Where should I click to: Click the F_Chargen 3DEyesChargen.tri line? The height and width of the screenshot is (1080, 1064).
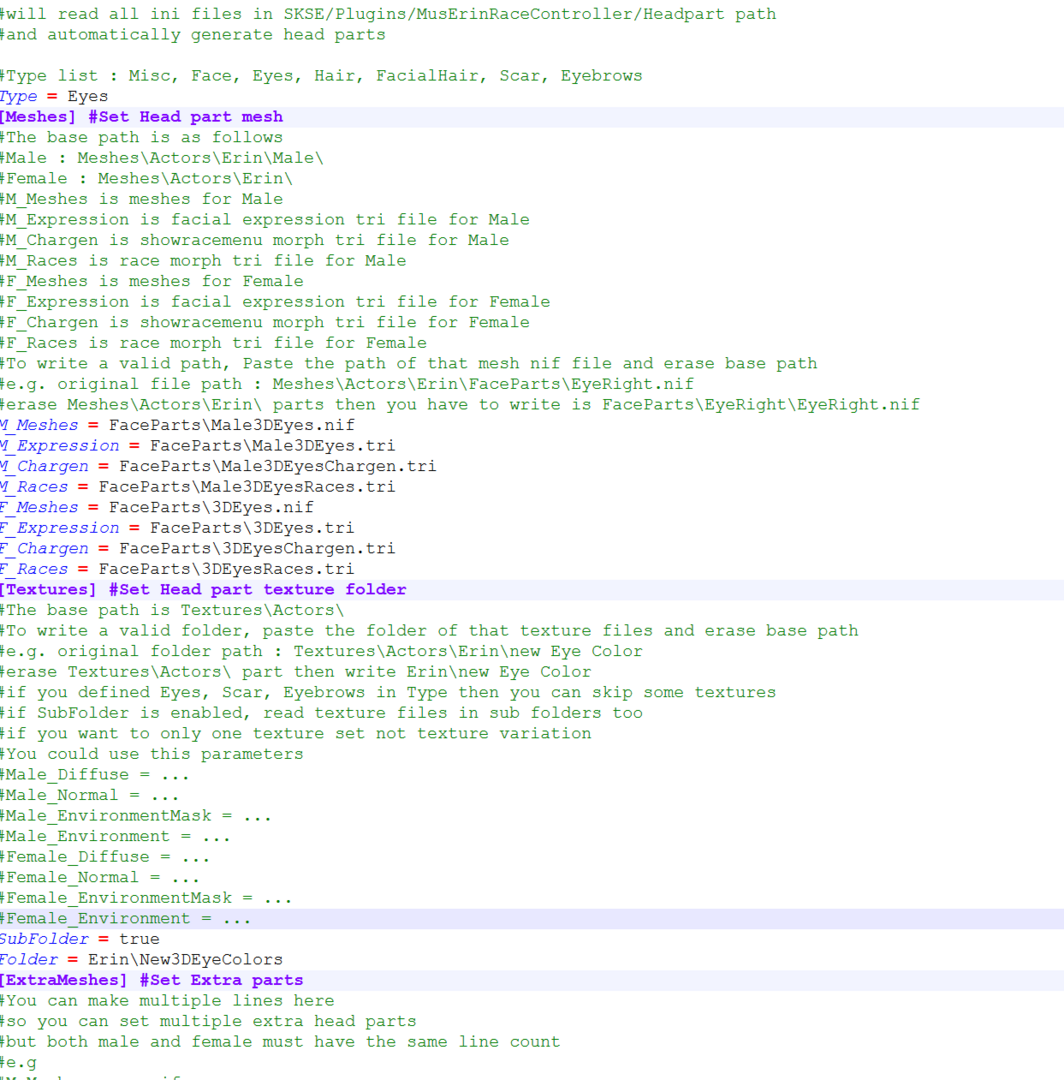point(198,549)
